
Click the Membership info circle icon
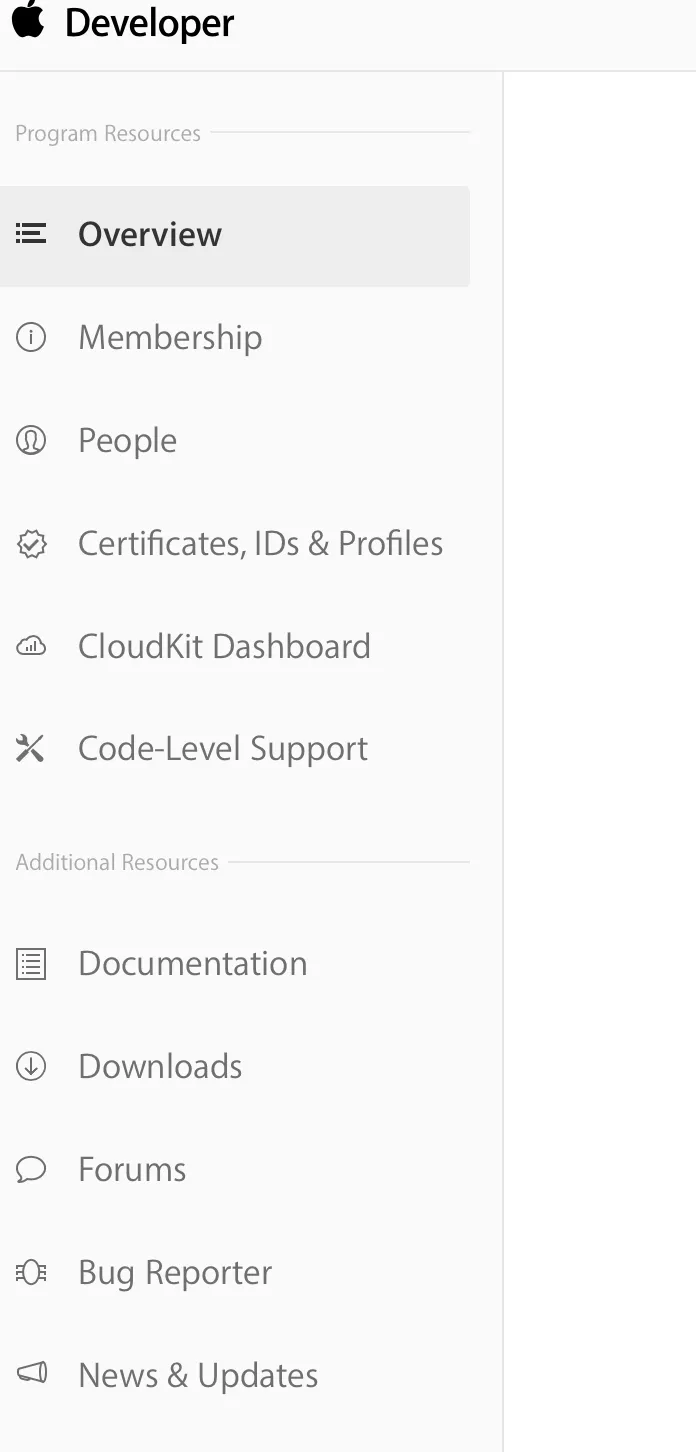point(31,338)
